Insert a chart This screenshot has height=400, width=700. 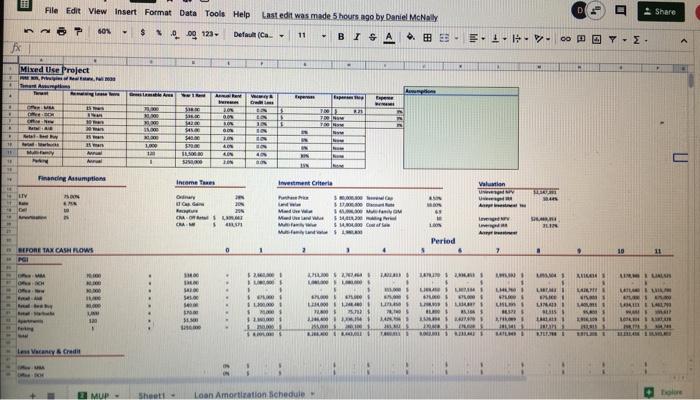click(x=596, y=40)
